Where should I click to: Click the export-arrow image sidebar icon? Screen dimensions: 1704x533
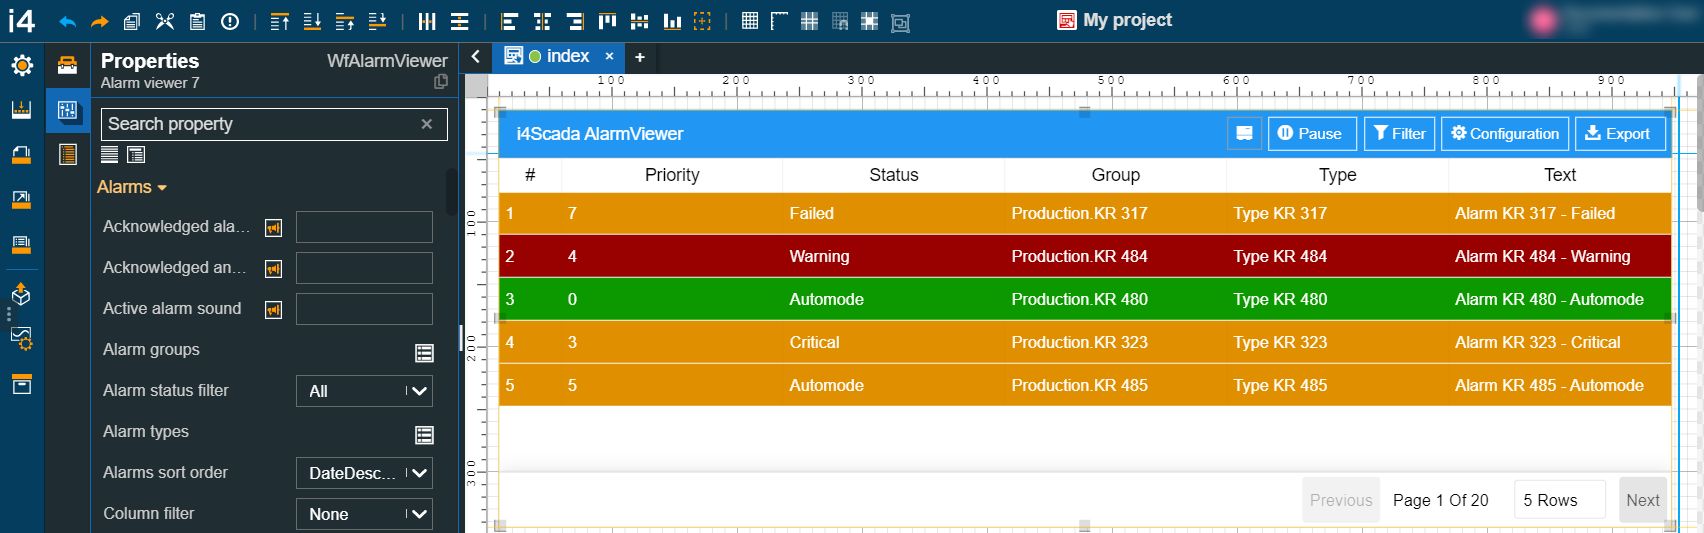[x=21, y=200]
